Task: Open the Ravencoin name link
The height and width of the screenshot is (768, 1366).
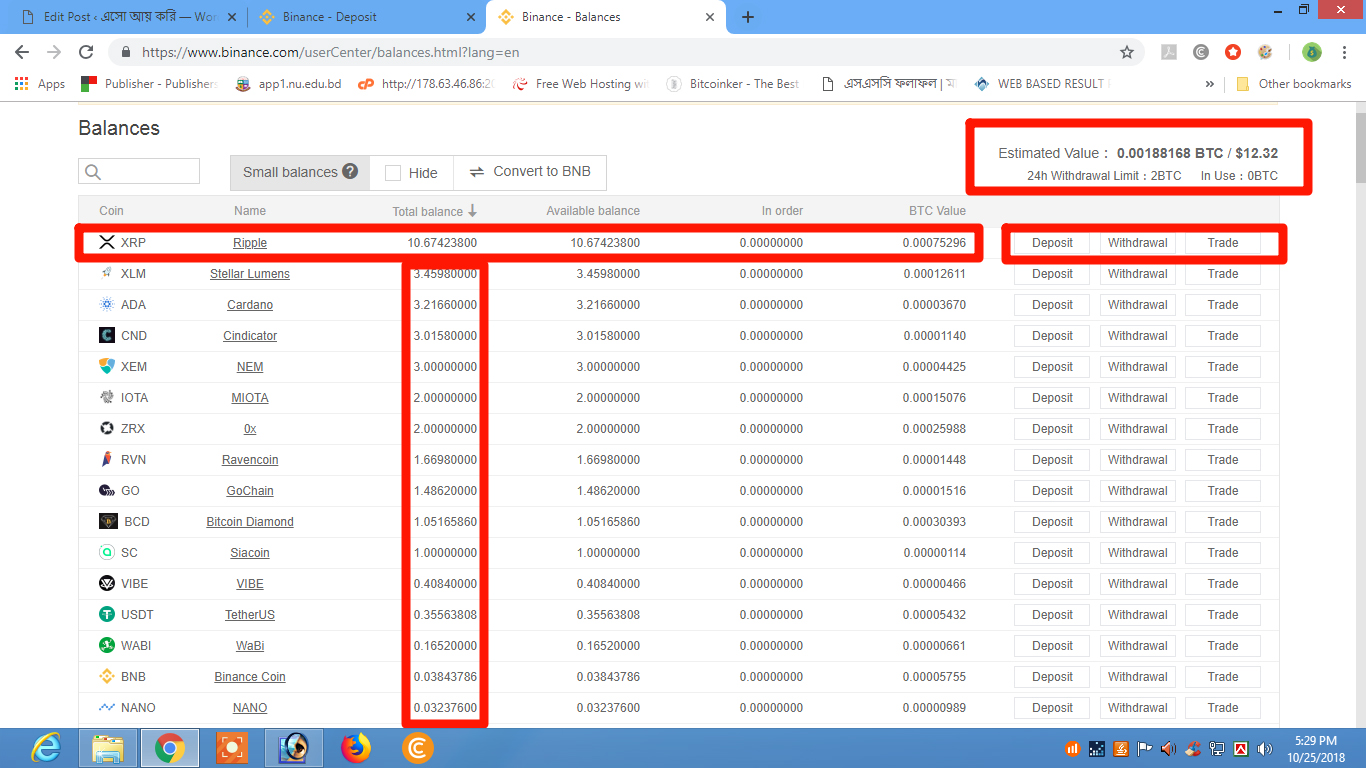Action: click(x=250, y=460)
